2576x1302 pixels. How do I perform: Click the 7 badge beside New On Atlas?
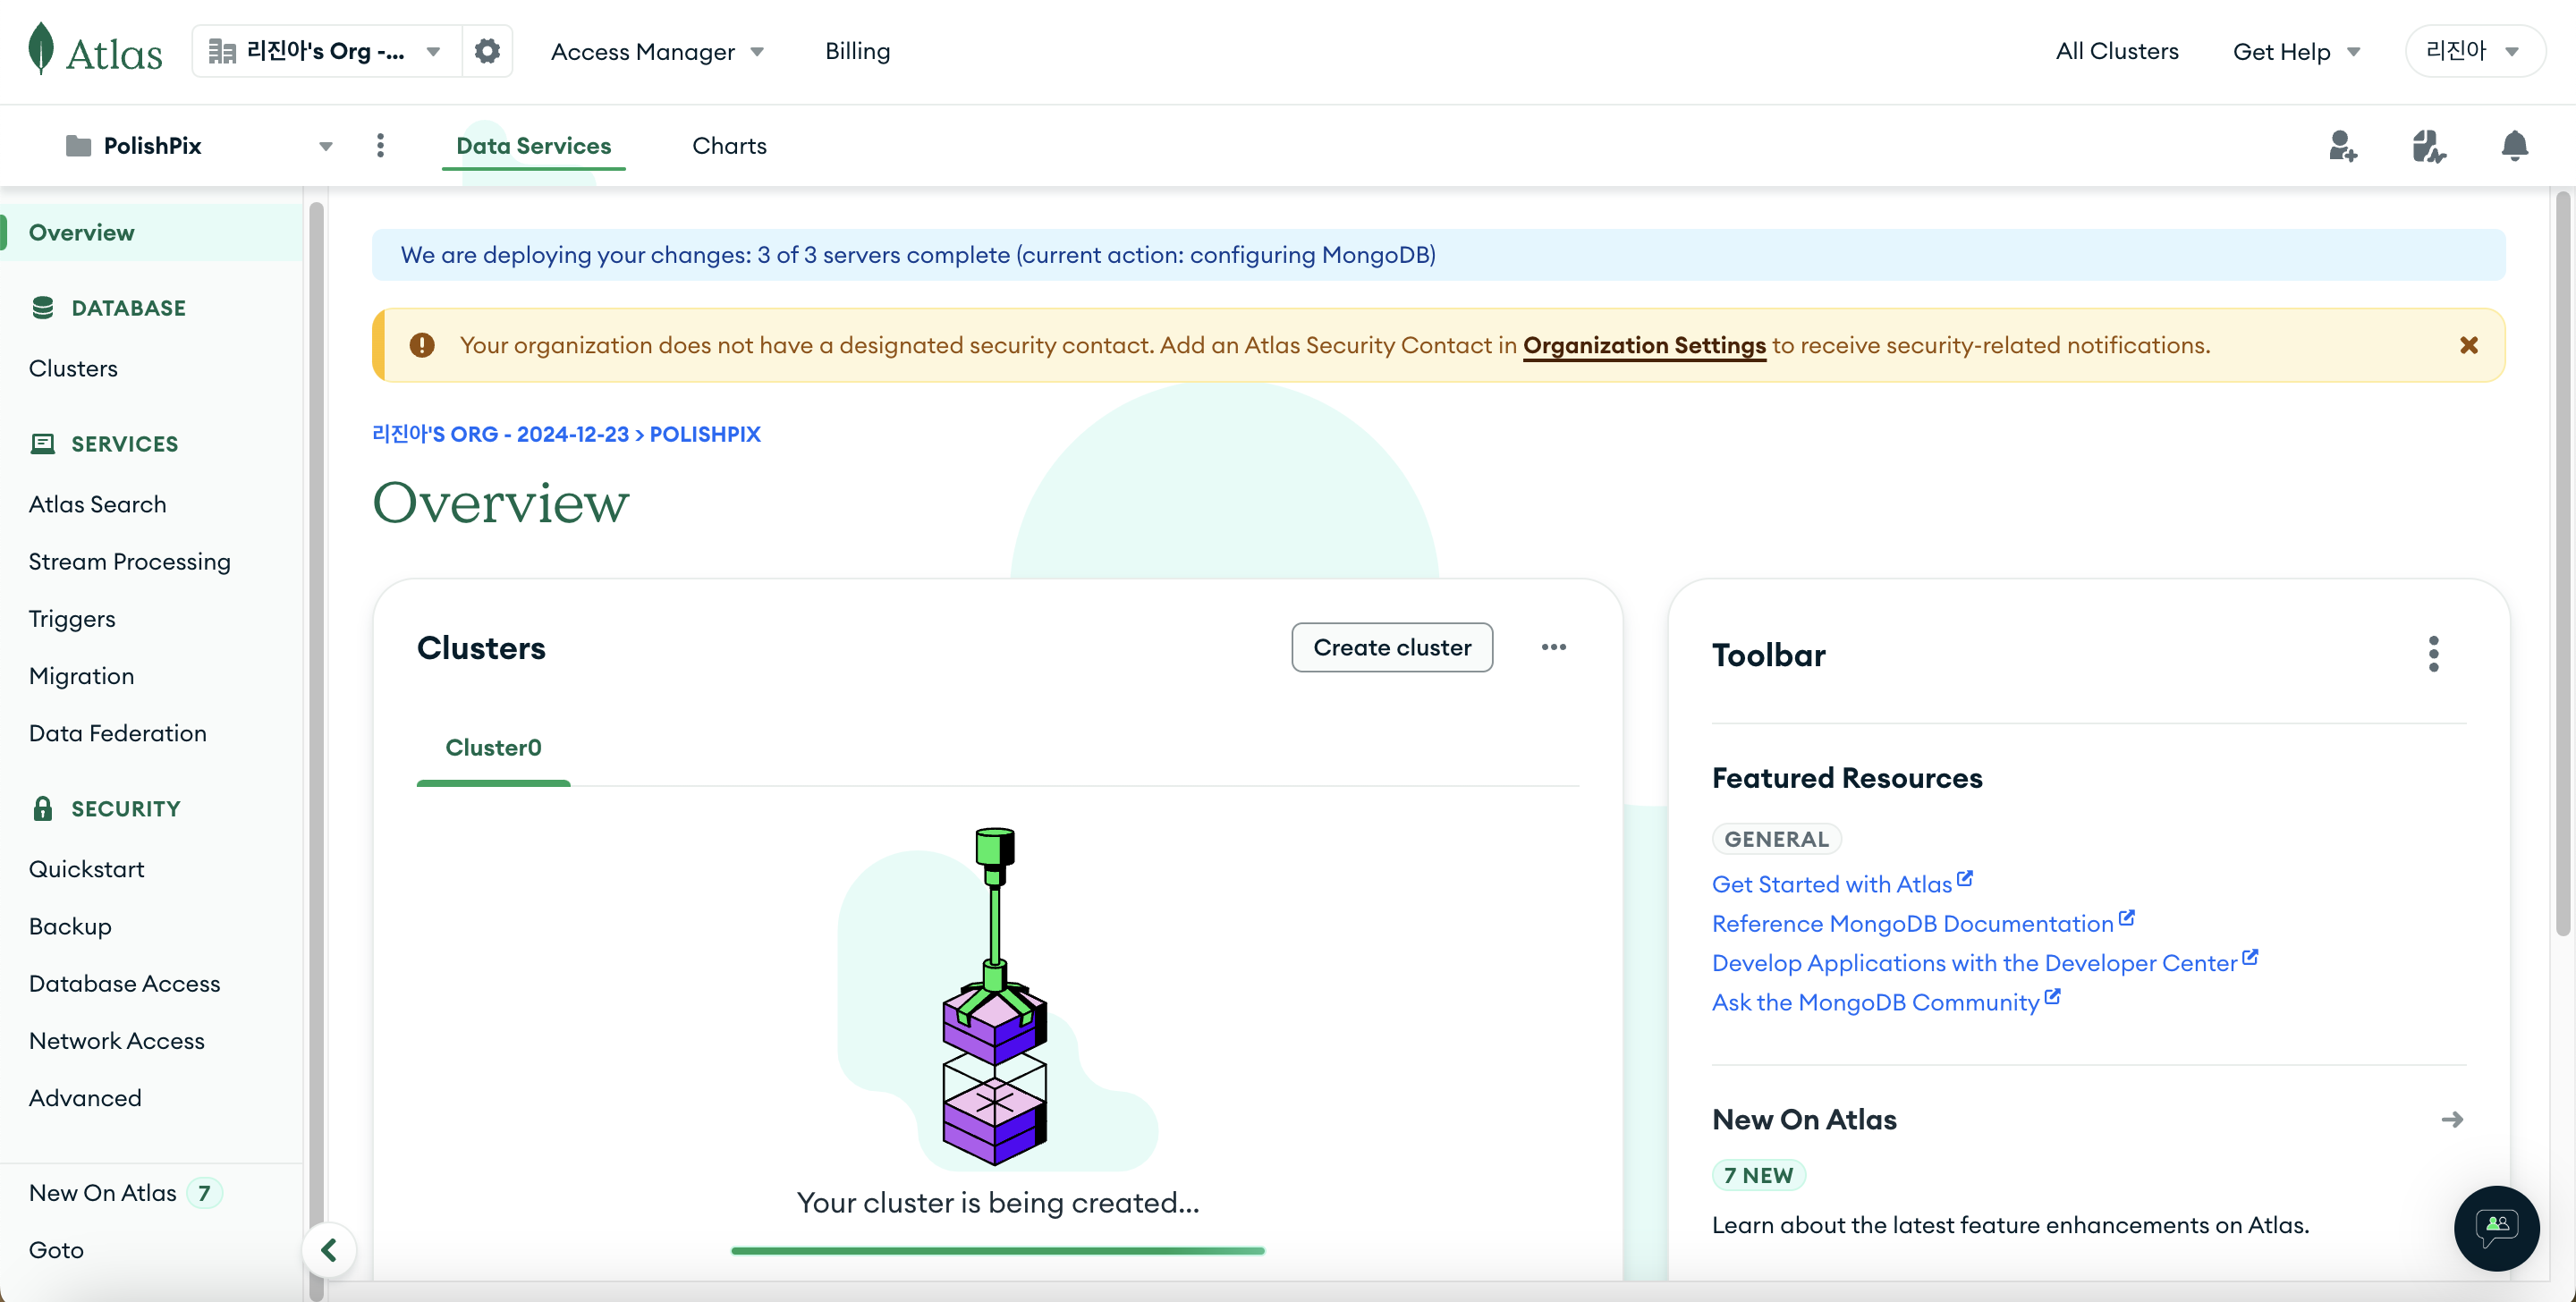204,1192
